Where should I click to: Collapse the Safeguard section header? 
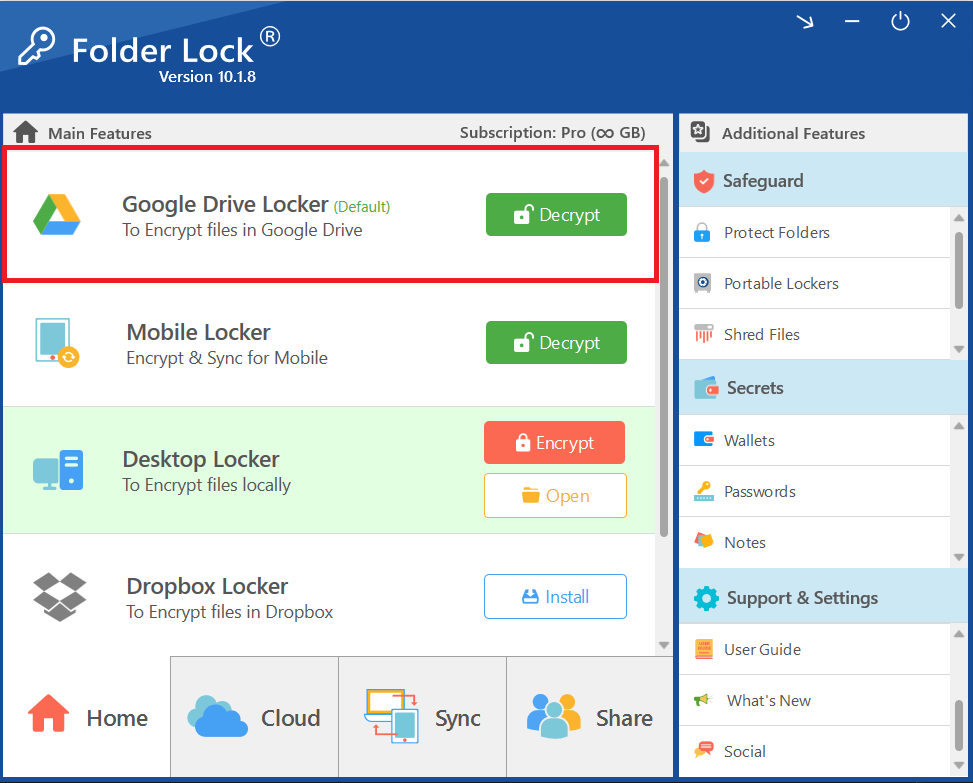(823, 181)
